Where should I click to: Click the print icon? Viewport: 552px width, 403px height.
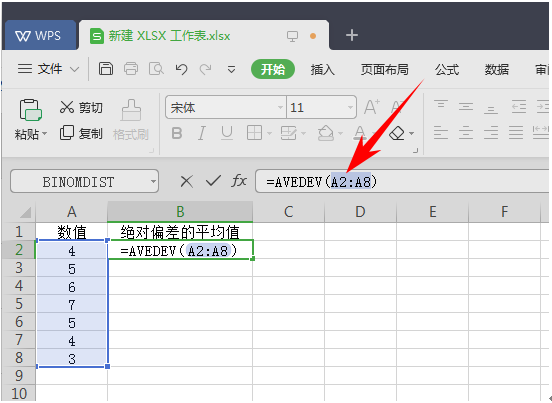pyautogui.click(x=131, y=69)
